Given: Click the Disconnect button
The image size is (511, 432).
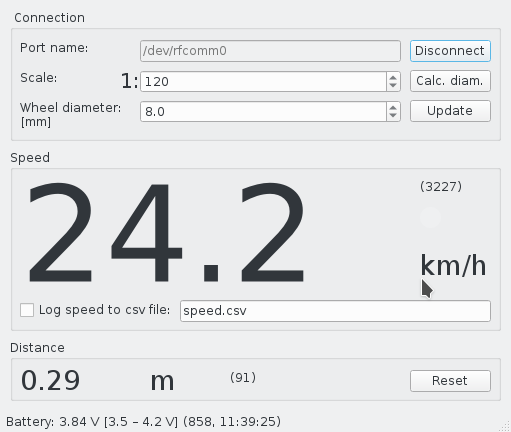Looking at the screenshot, I should pyautogui.click(x=450, y=51).
